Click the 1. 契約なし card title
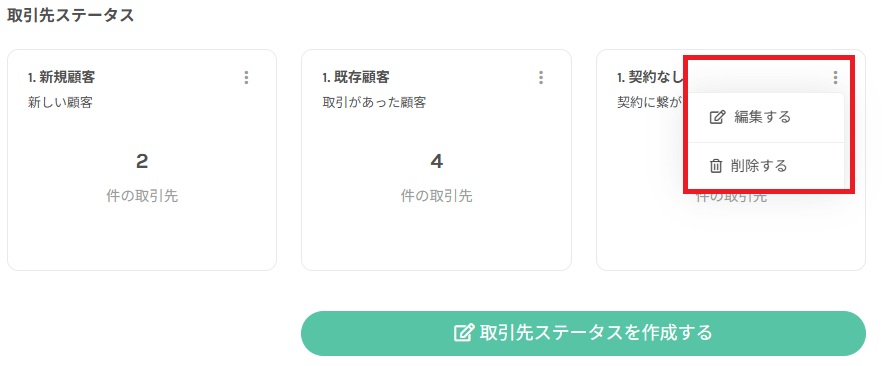 coord(650,77)
